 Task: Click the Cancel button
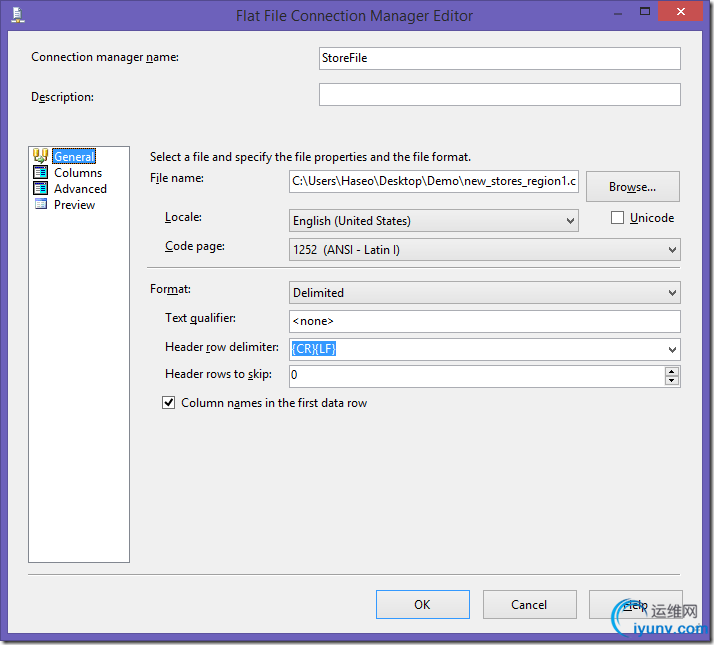[529, 604]
